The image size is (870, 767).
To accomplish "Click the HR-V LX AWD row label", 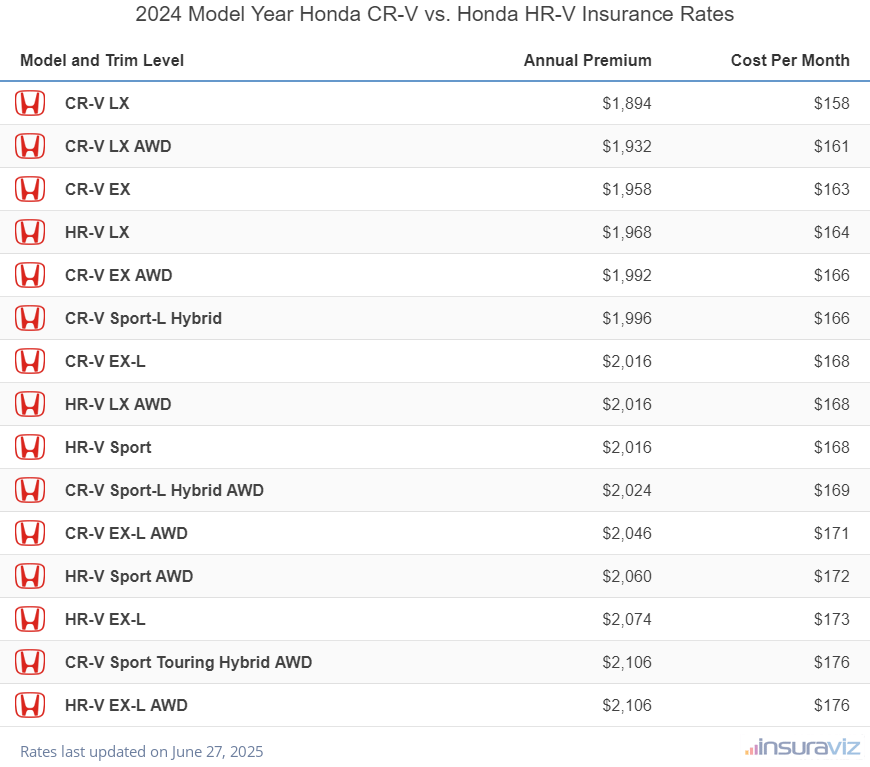I will tap(118, 404).
